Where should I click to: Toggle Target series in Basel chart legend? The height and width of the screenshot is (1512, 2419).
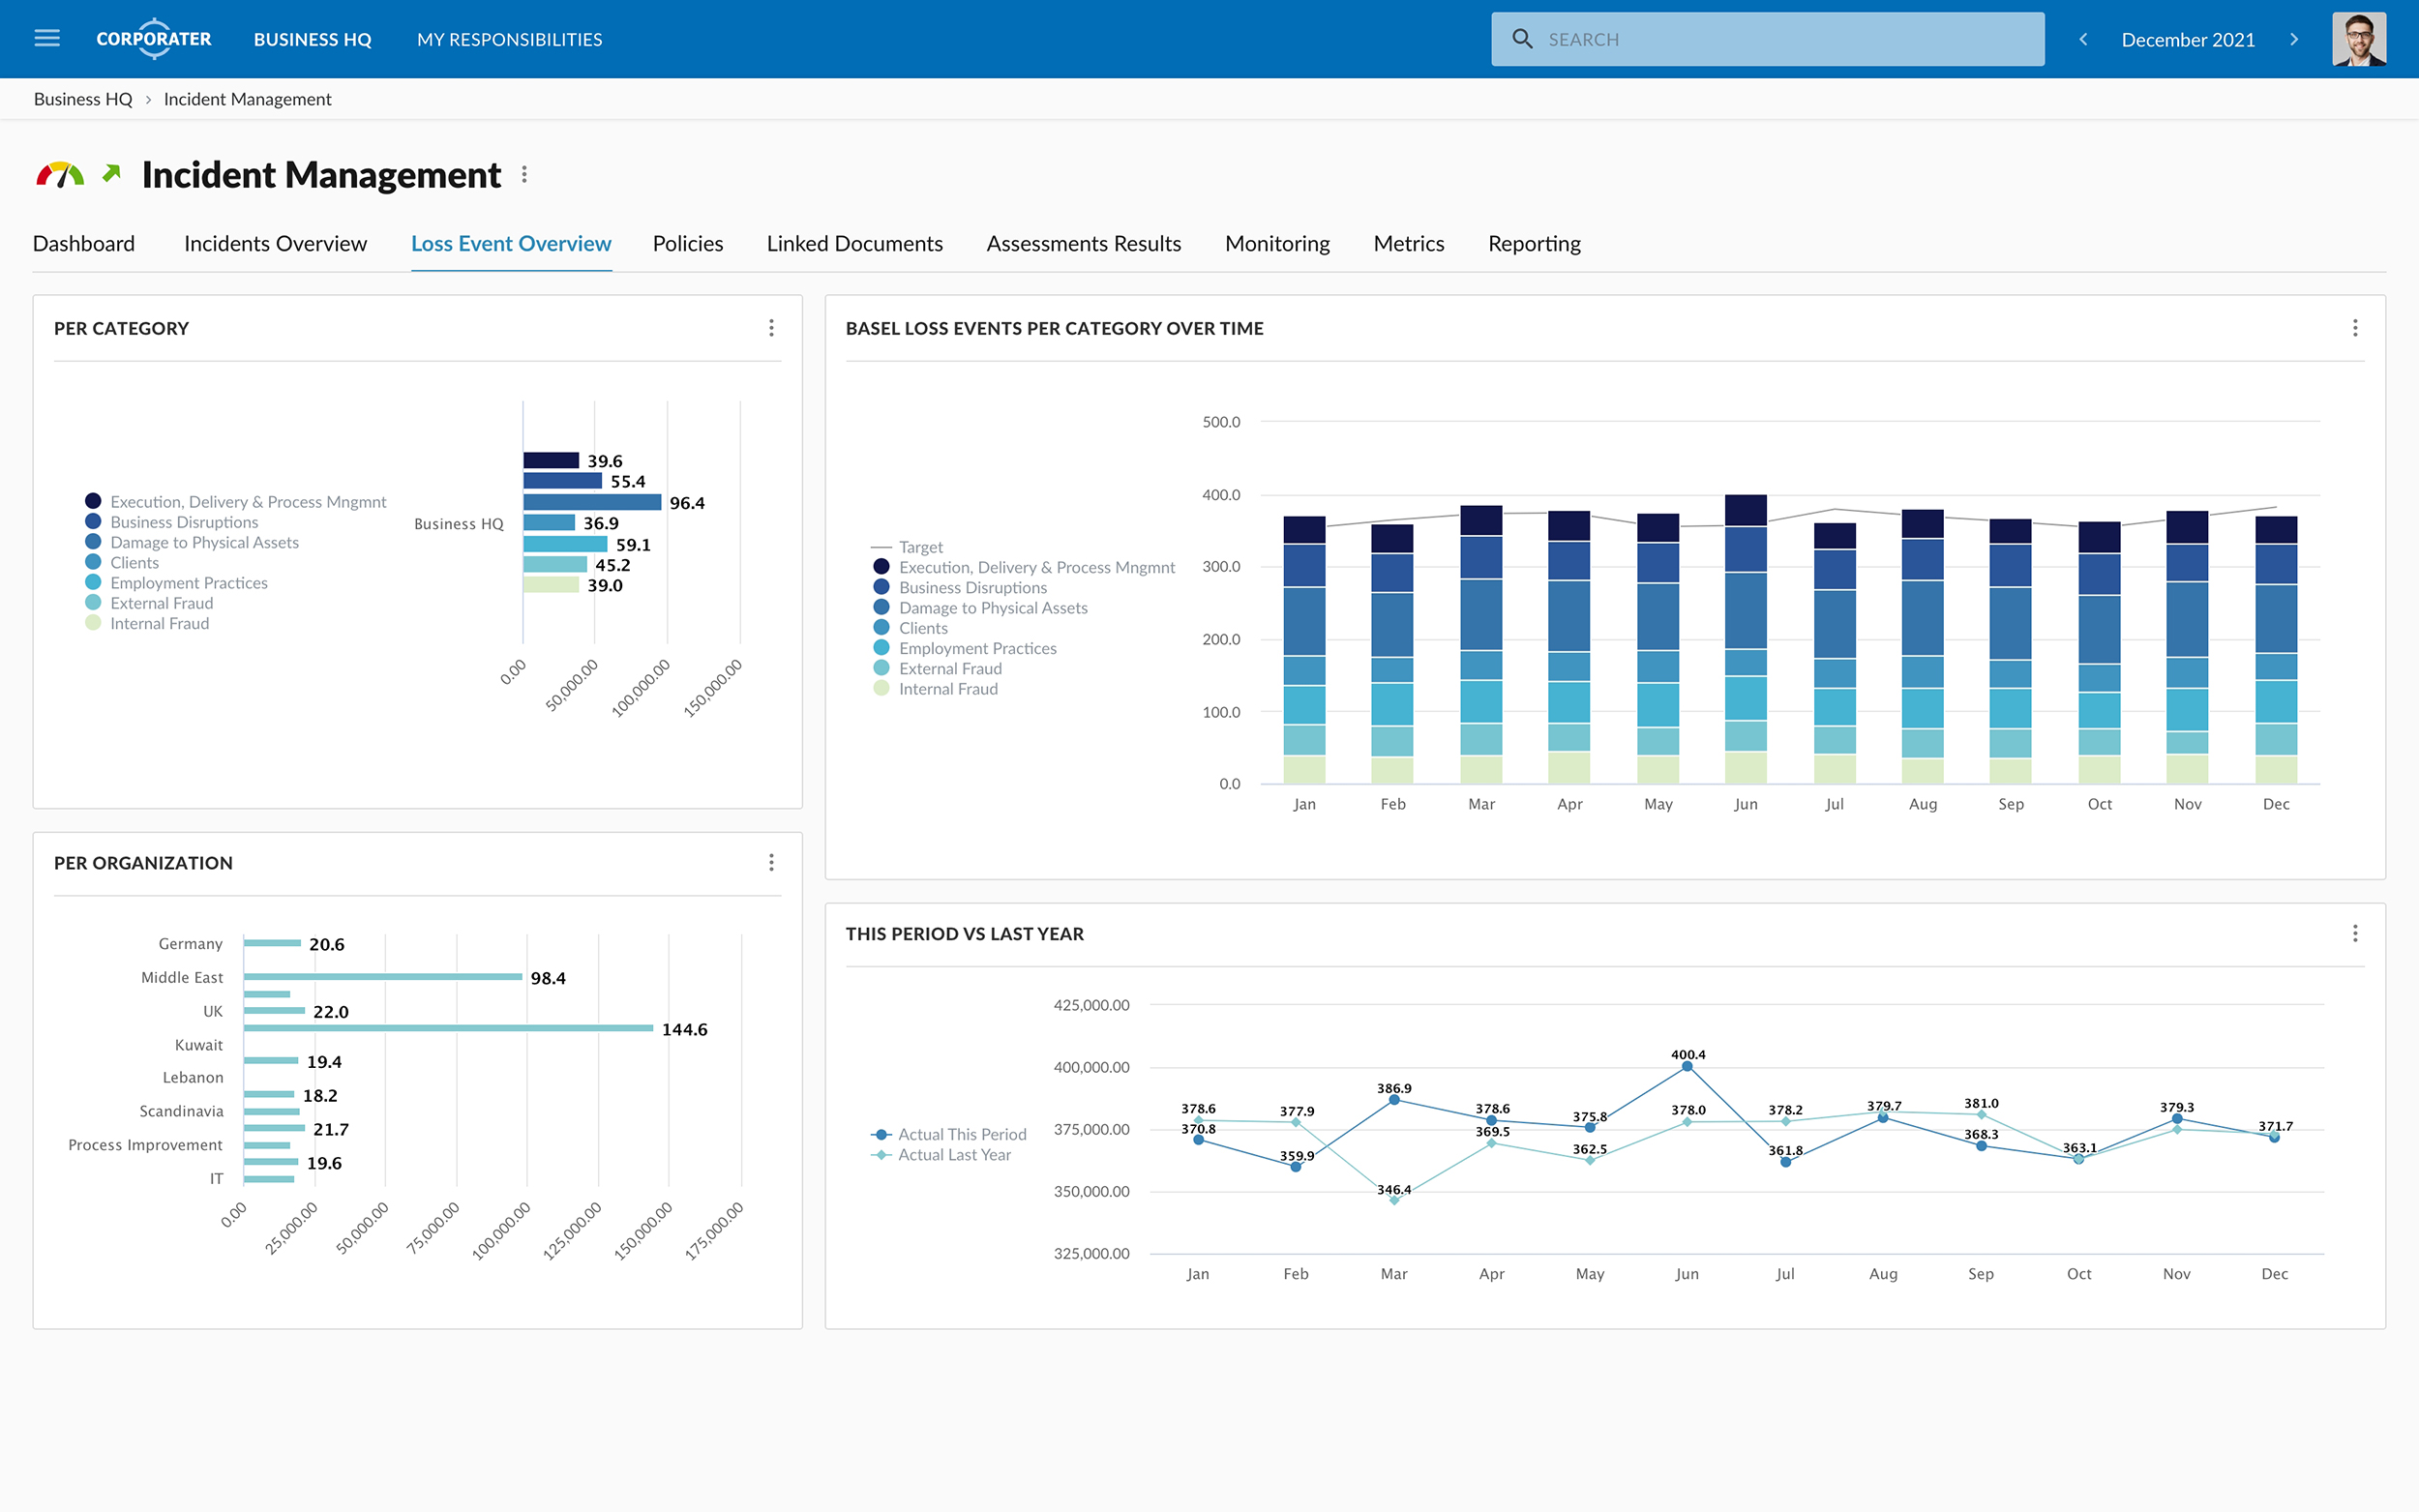(x=919, y=547)
